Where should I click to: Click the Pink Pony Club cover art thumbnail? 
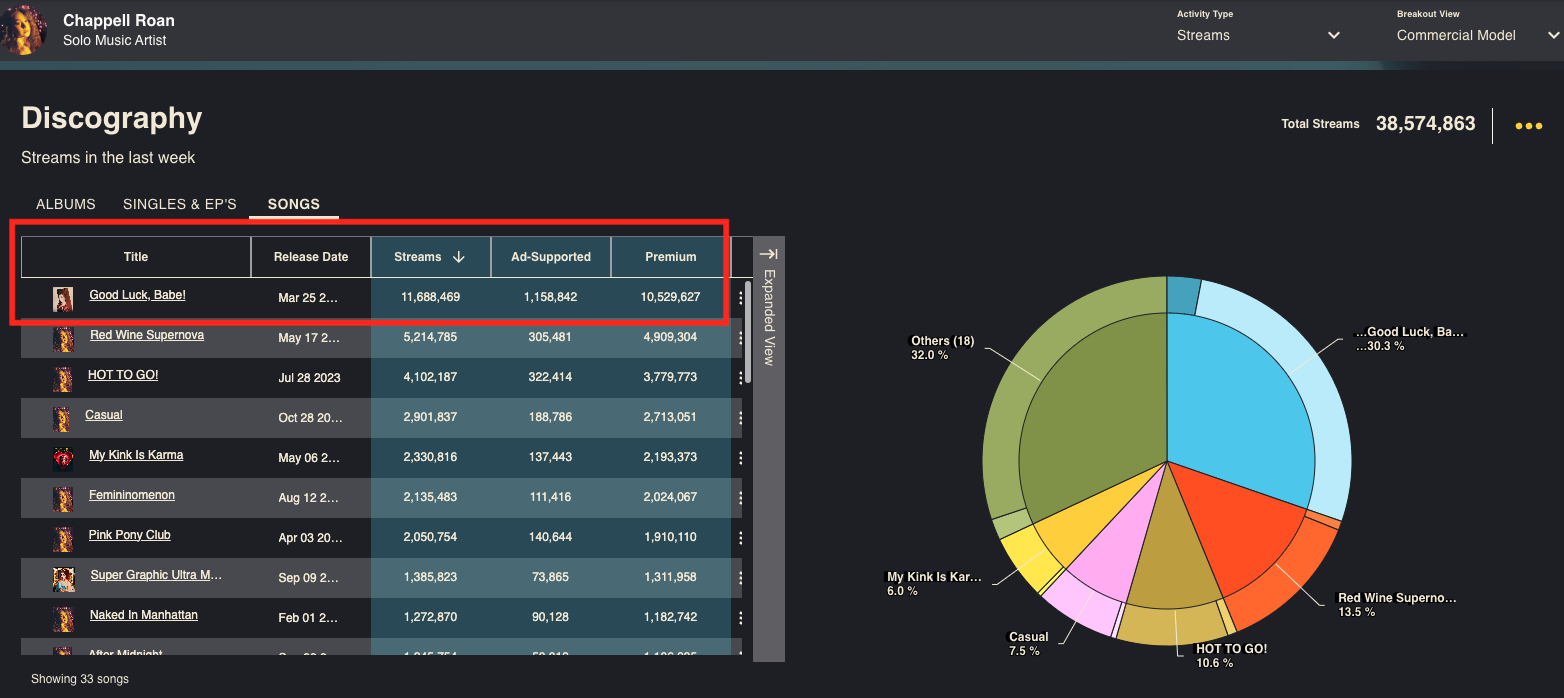pyautogui.click(x=63, y=538)
